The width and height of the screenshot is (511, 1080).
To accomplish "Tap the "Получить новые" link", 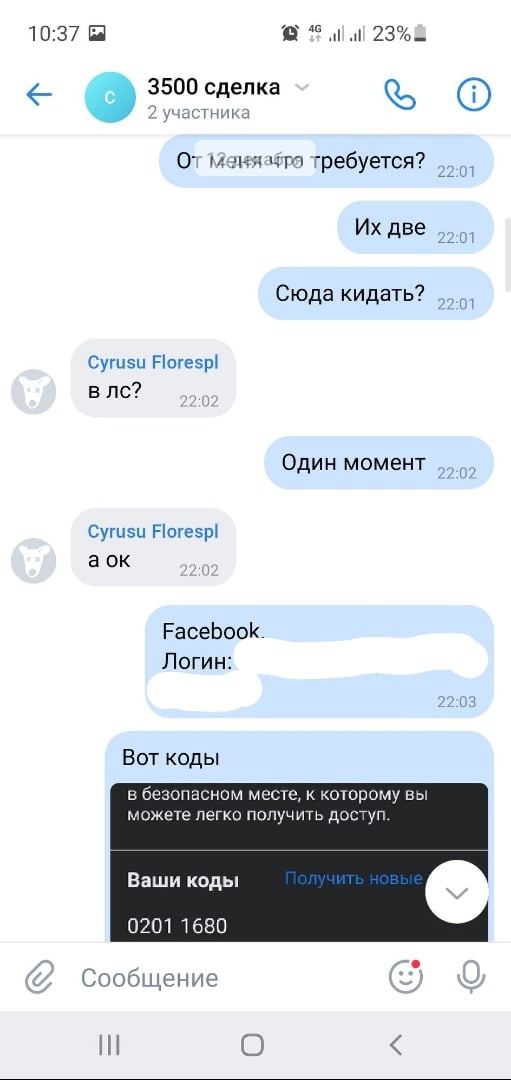I will pyautogui.click(x=353, y=878).
